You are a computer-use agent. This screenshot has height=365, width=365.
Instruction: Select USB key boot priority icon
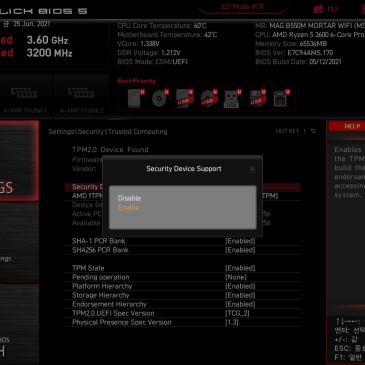pyautogui.click(x=232, y=98)
